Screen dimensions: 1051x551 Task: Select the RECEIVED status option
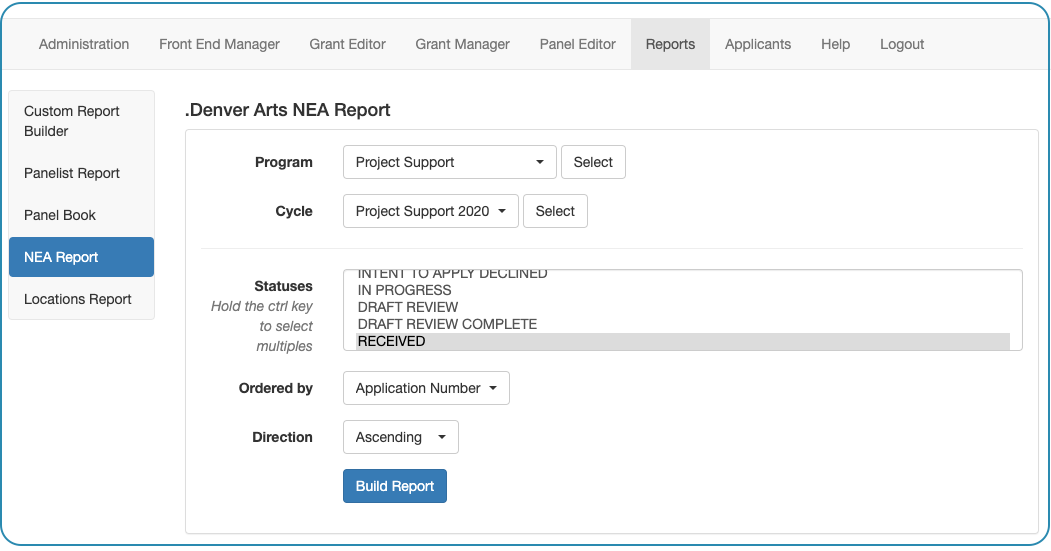(682, 341)
